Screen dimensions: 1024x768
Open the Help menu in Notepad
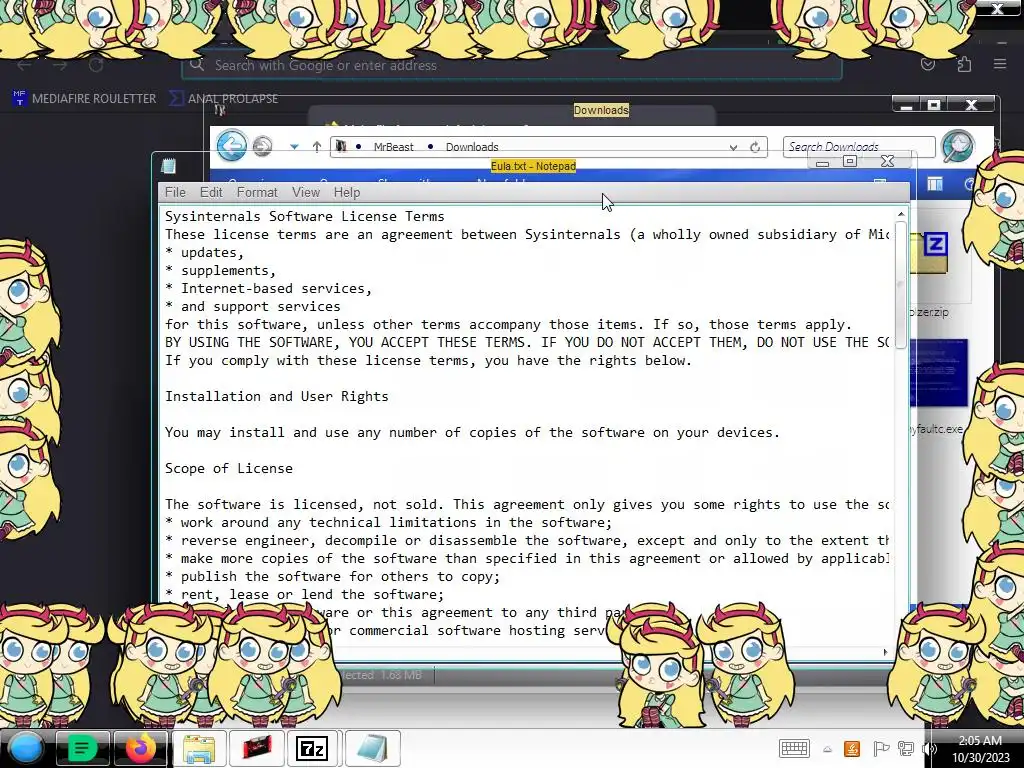point(347,192)
